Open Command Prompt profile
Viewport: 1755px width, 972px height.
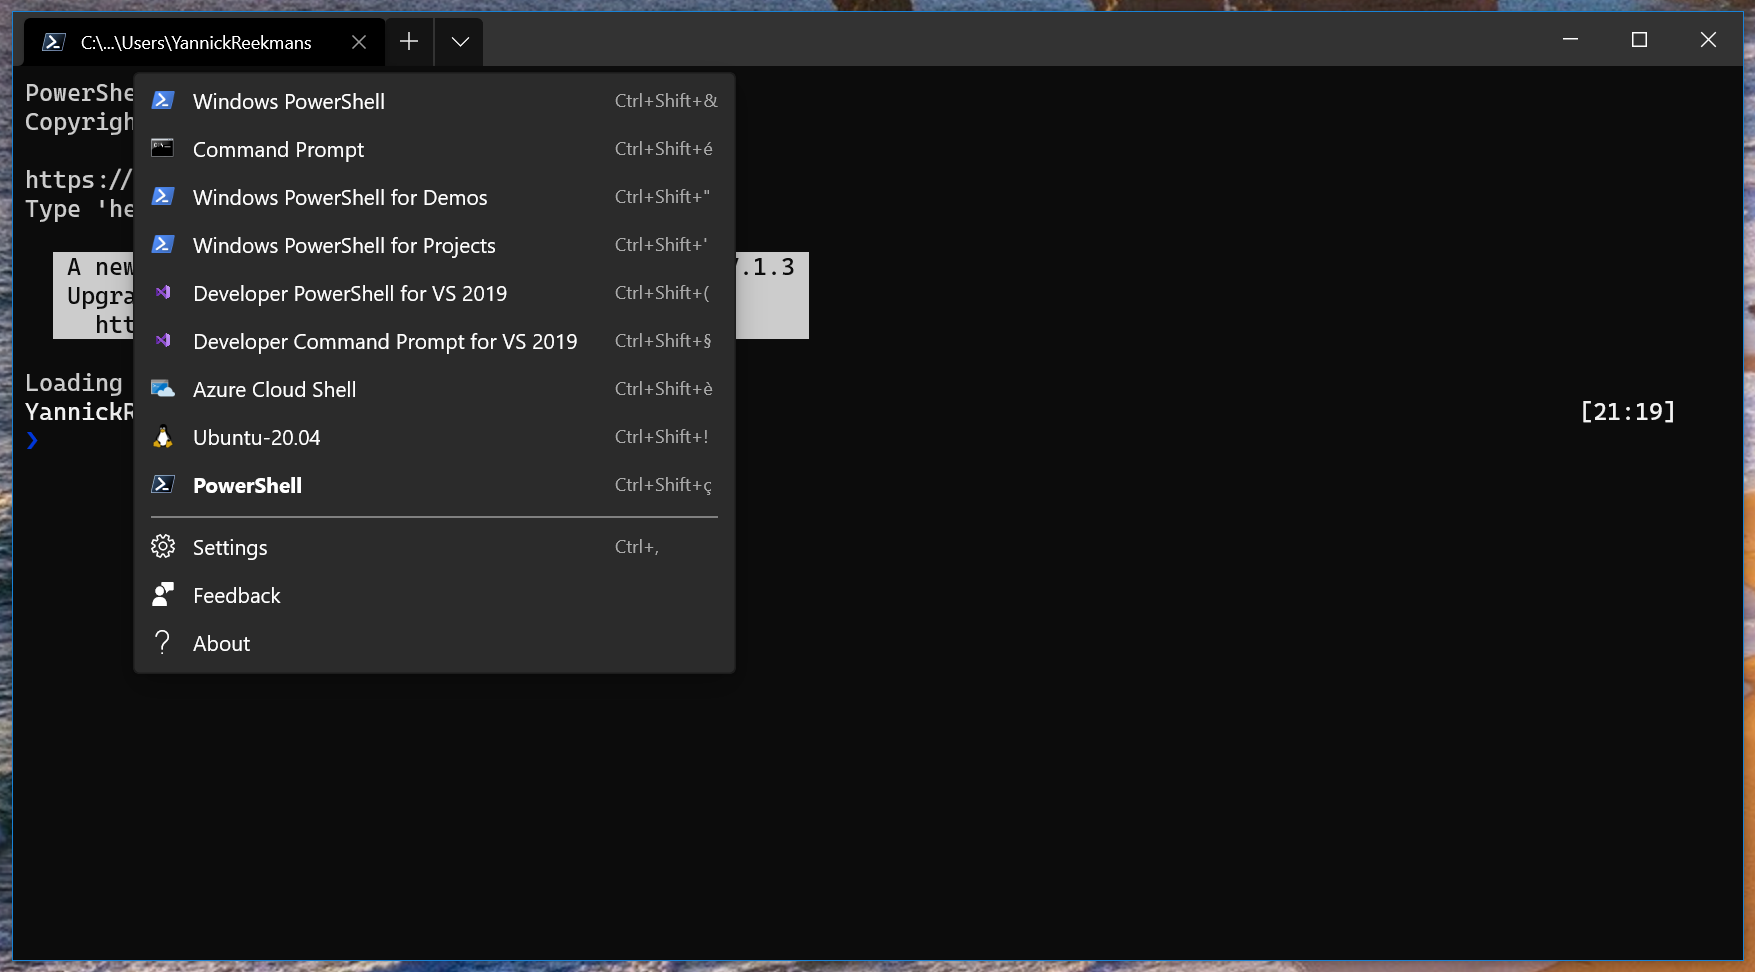tap(434, 149)
